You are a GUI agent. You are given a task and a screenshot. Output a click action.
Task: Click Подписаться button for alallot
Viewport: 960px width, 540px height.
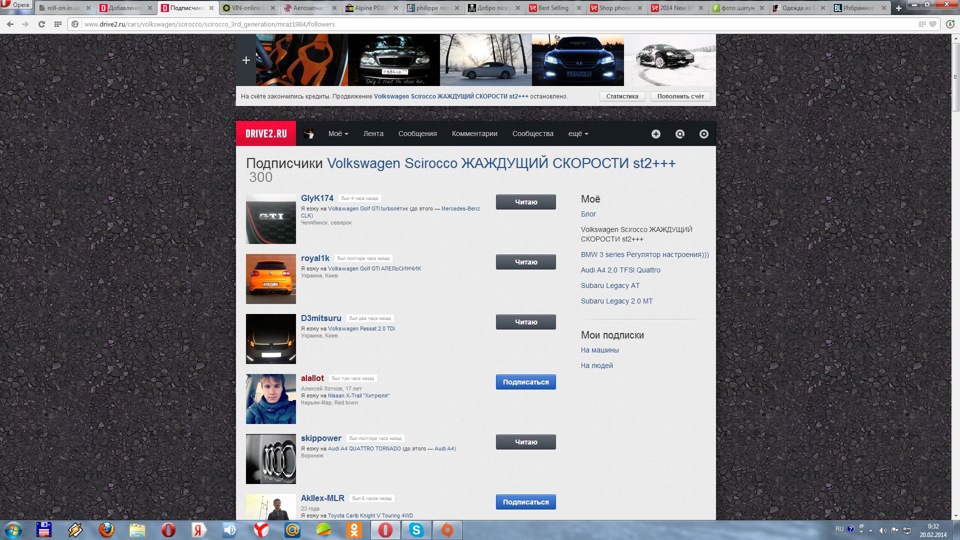tap(526, 381)
